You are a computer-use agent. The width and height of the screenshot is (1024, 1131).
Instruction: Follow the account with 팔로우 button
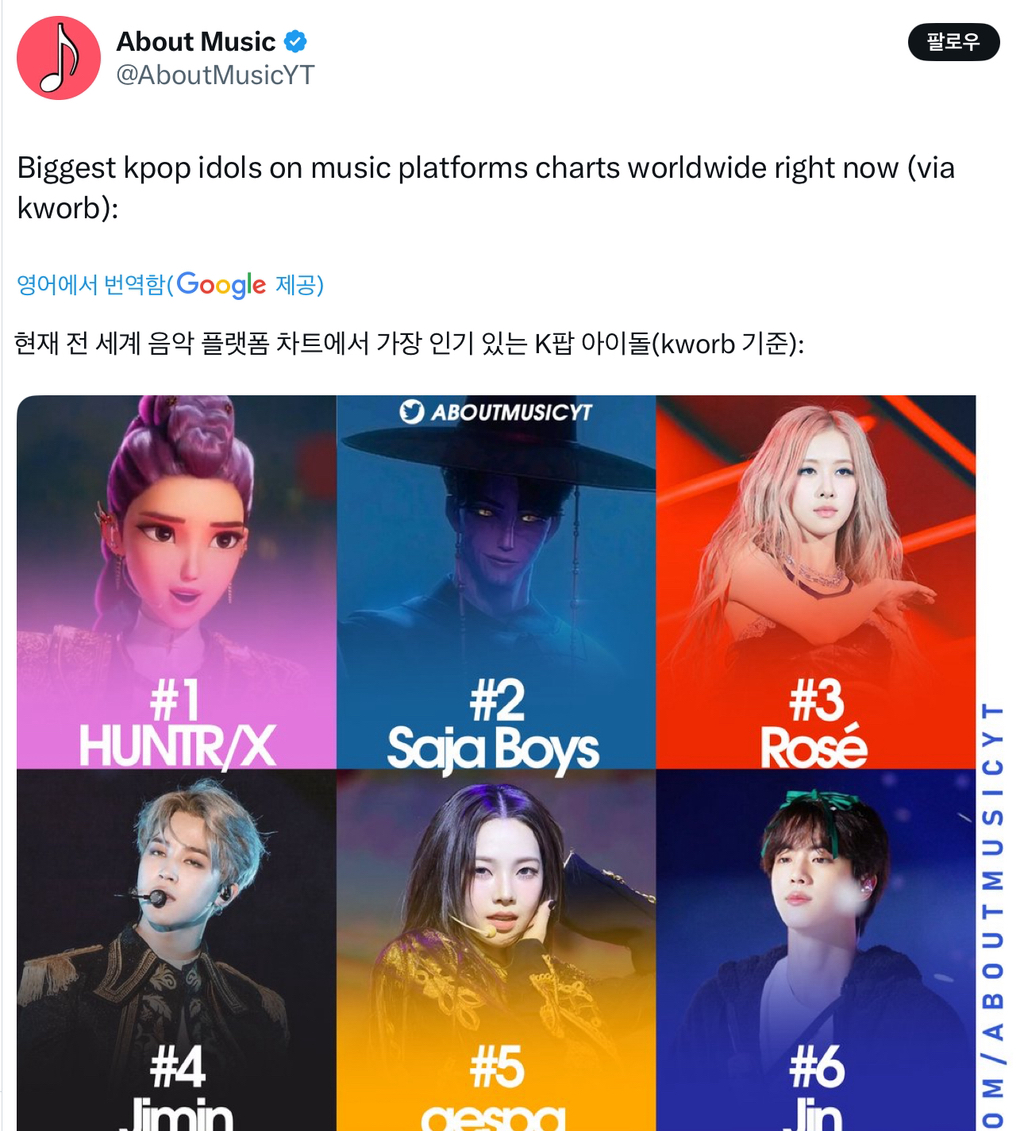(x=953, y=42)
